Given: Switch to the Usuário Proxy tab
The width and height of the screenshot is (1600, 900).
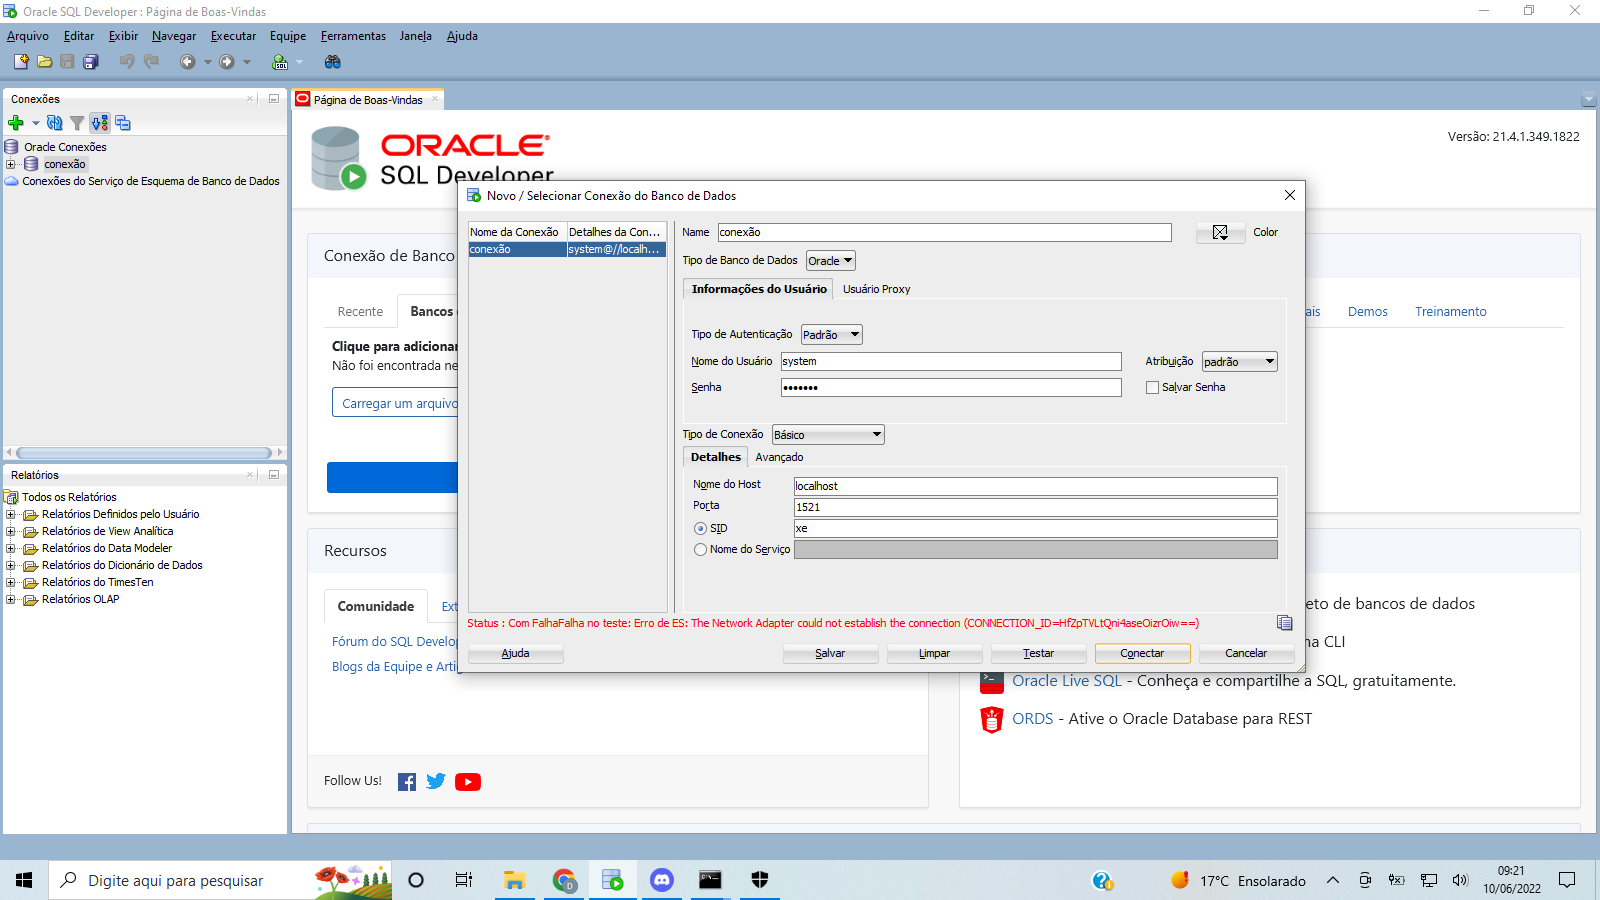Looking at the screenshot, I should pos(876,289).
